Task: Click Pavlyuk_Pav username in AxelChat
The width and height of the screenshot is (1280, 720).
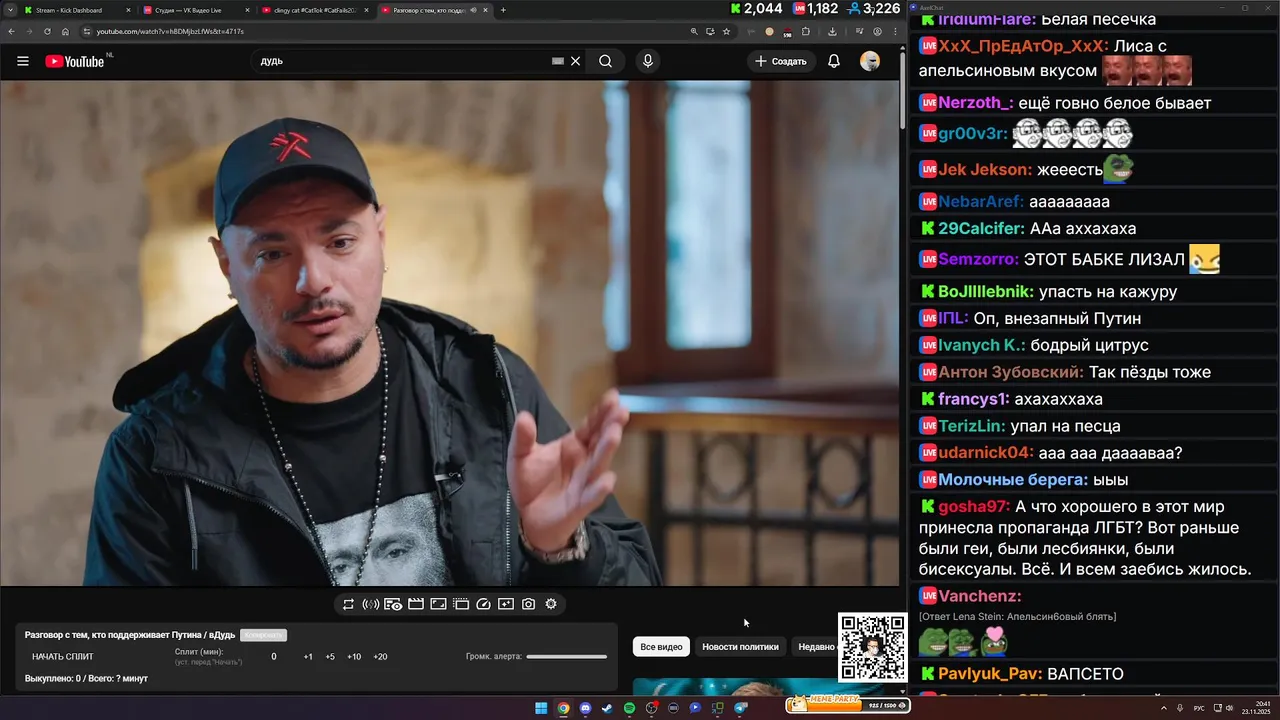Action: tap(990, 674)
